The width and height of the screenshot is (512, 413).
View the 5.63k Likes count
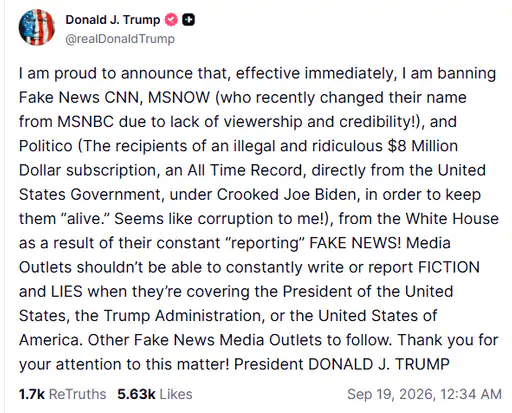click(136, 394)
